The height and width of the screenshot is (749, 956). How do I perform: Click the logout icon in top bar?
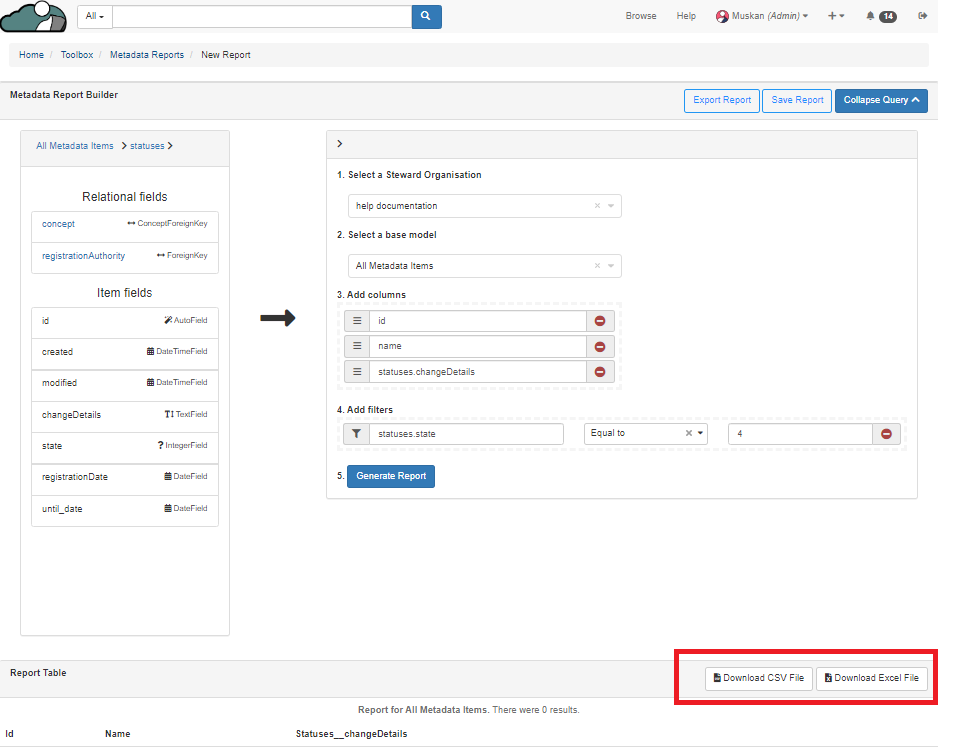[922, 16]
